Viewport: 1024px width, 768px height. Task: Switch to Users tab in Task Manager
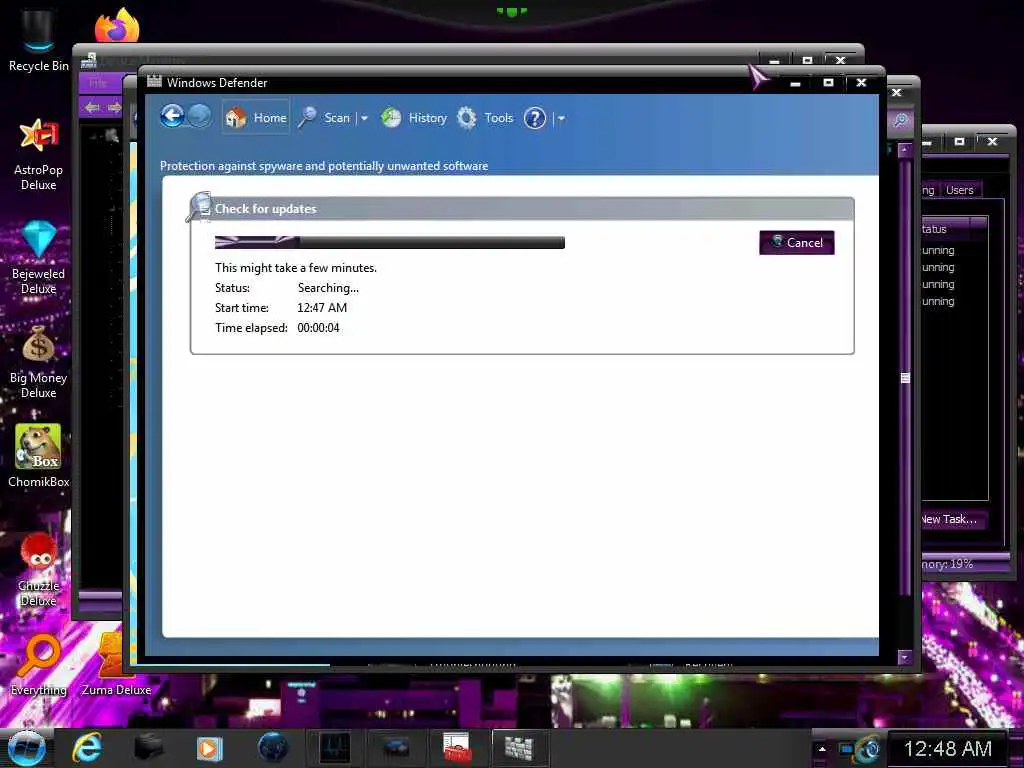click(959, 190)
